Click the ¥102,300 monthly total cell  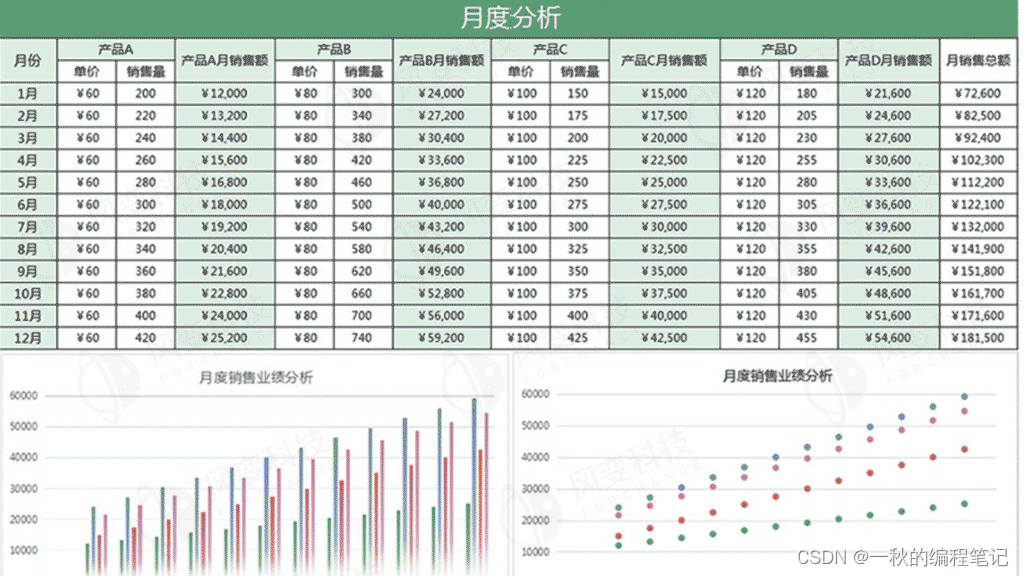(978, 160)
